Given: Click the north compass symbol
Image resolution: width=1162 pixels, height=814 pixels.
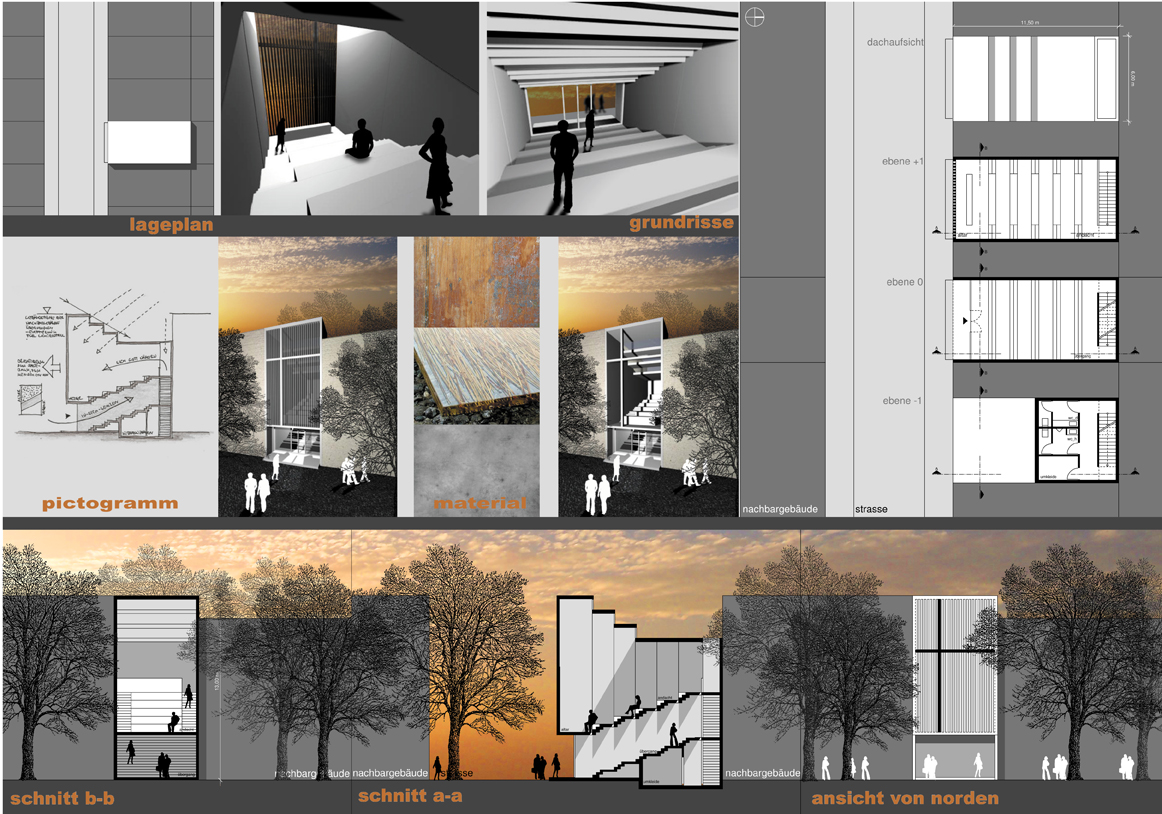Looking at the screenshot, I should pos(755,16).
